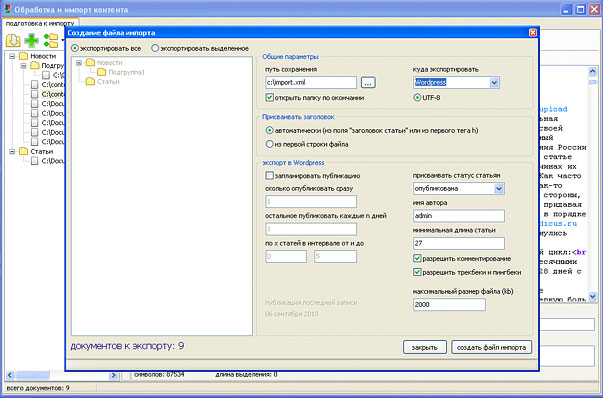Switch to 'подготовка к импорту' tab

(40, 23)
